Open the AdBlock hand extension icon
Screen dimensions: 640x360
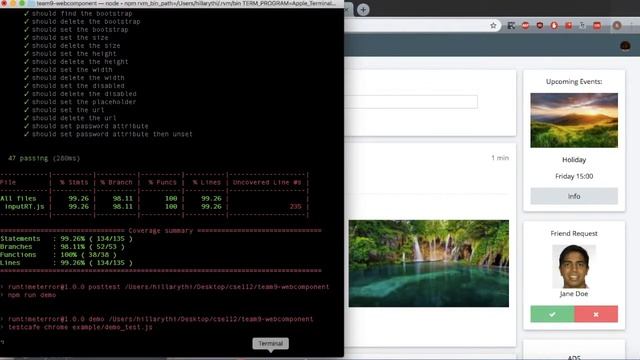pos(554,26)
